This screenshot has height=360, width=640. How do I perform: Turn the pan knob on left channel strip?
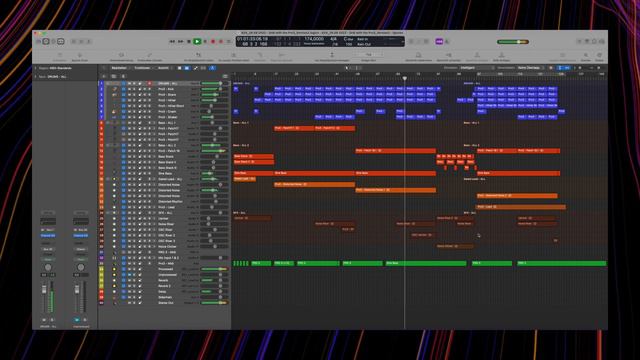click(48, 267)
